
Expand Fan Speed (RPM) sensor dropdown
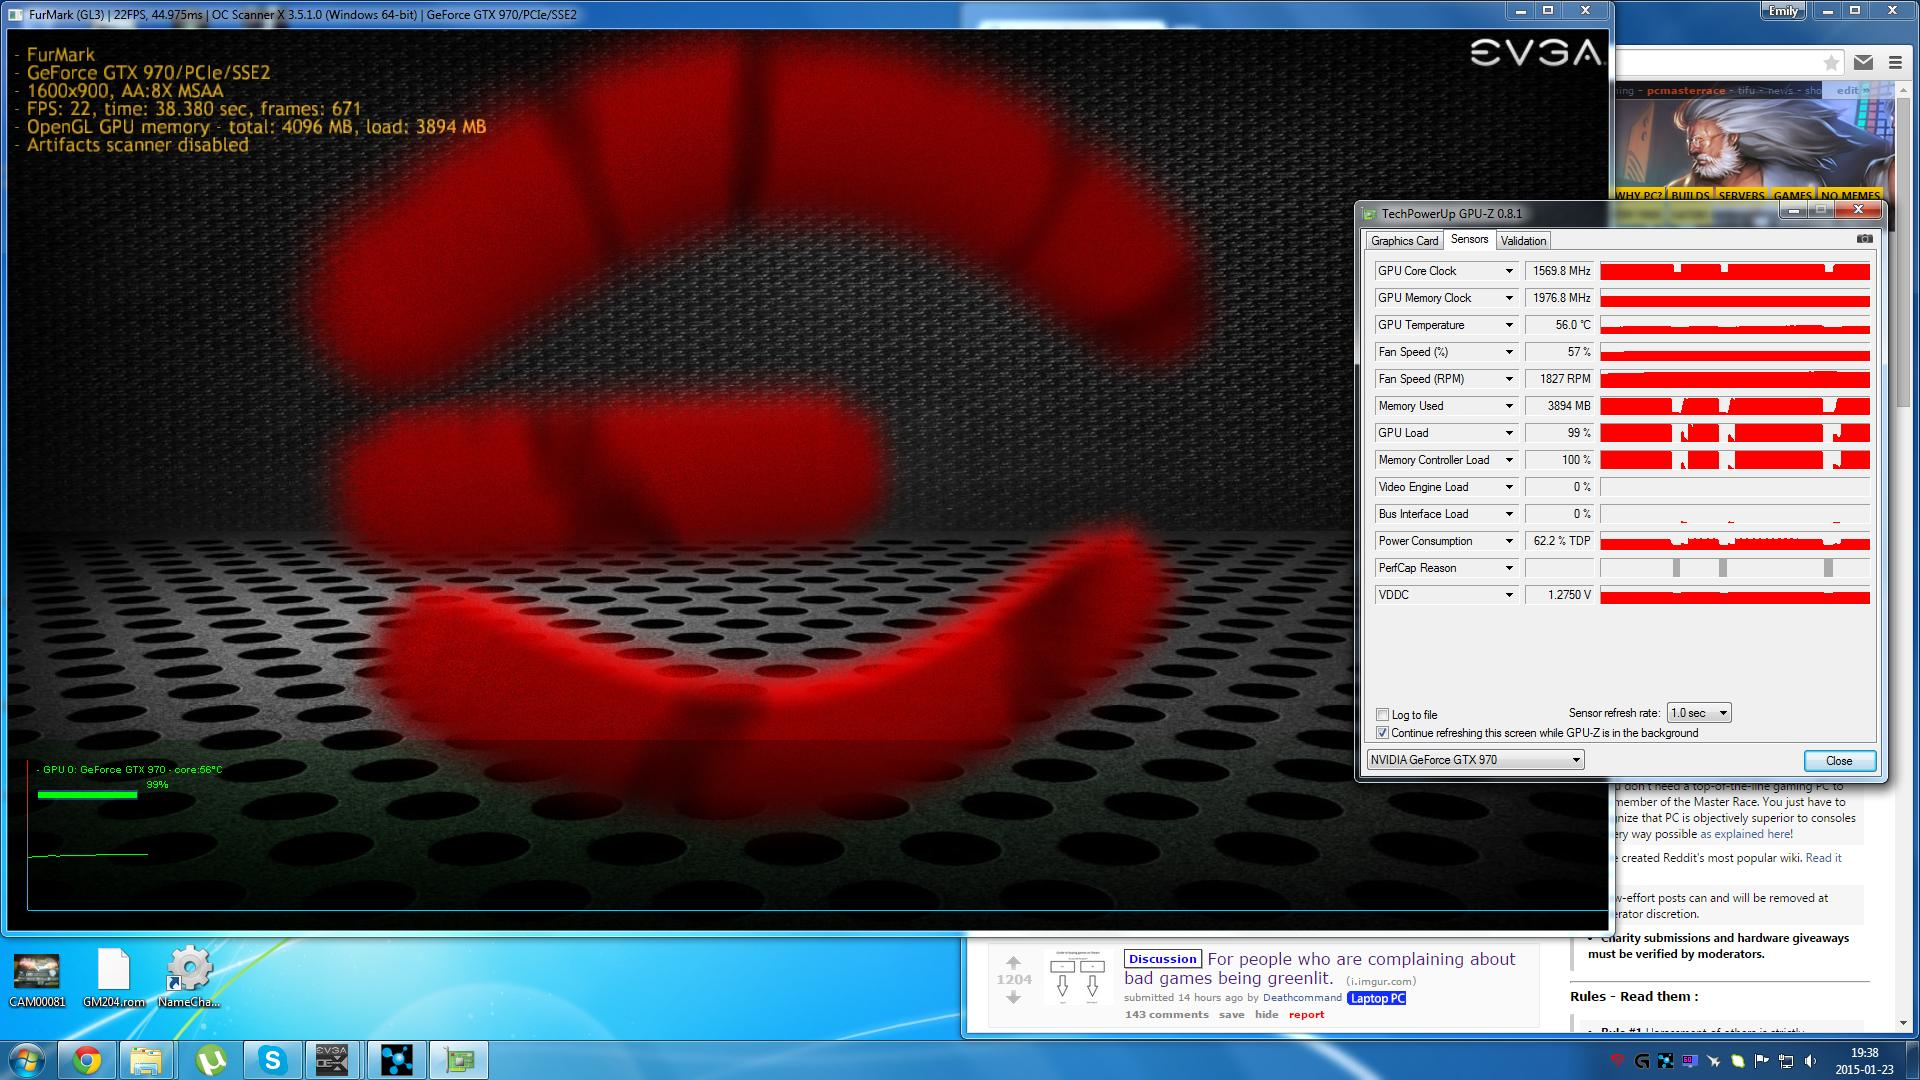click(x=1509, y=379)
